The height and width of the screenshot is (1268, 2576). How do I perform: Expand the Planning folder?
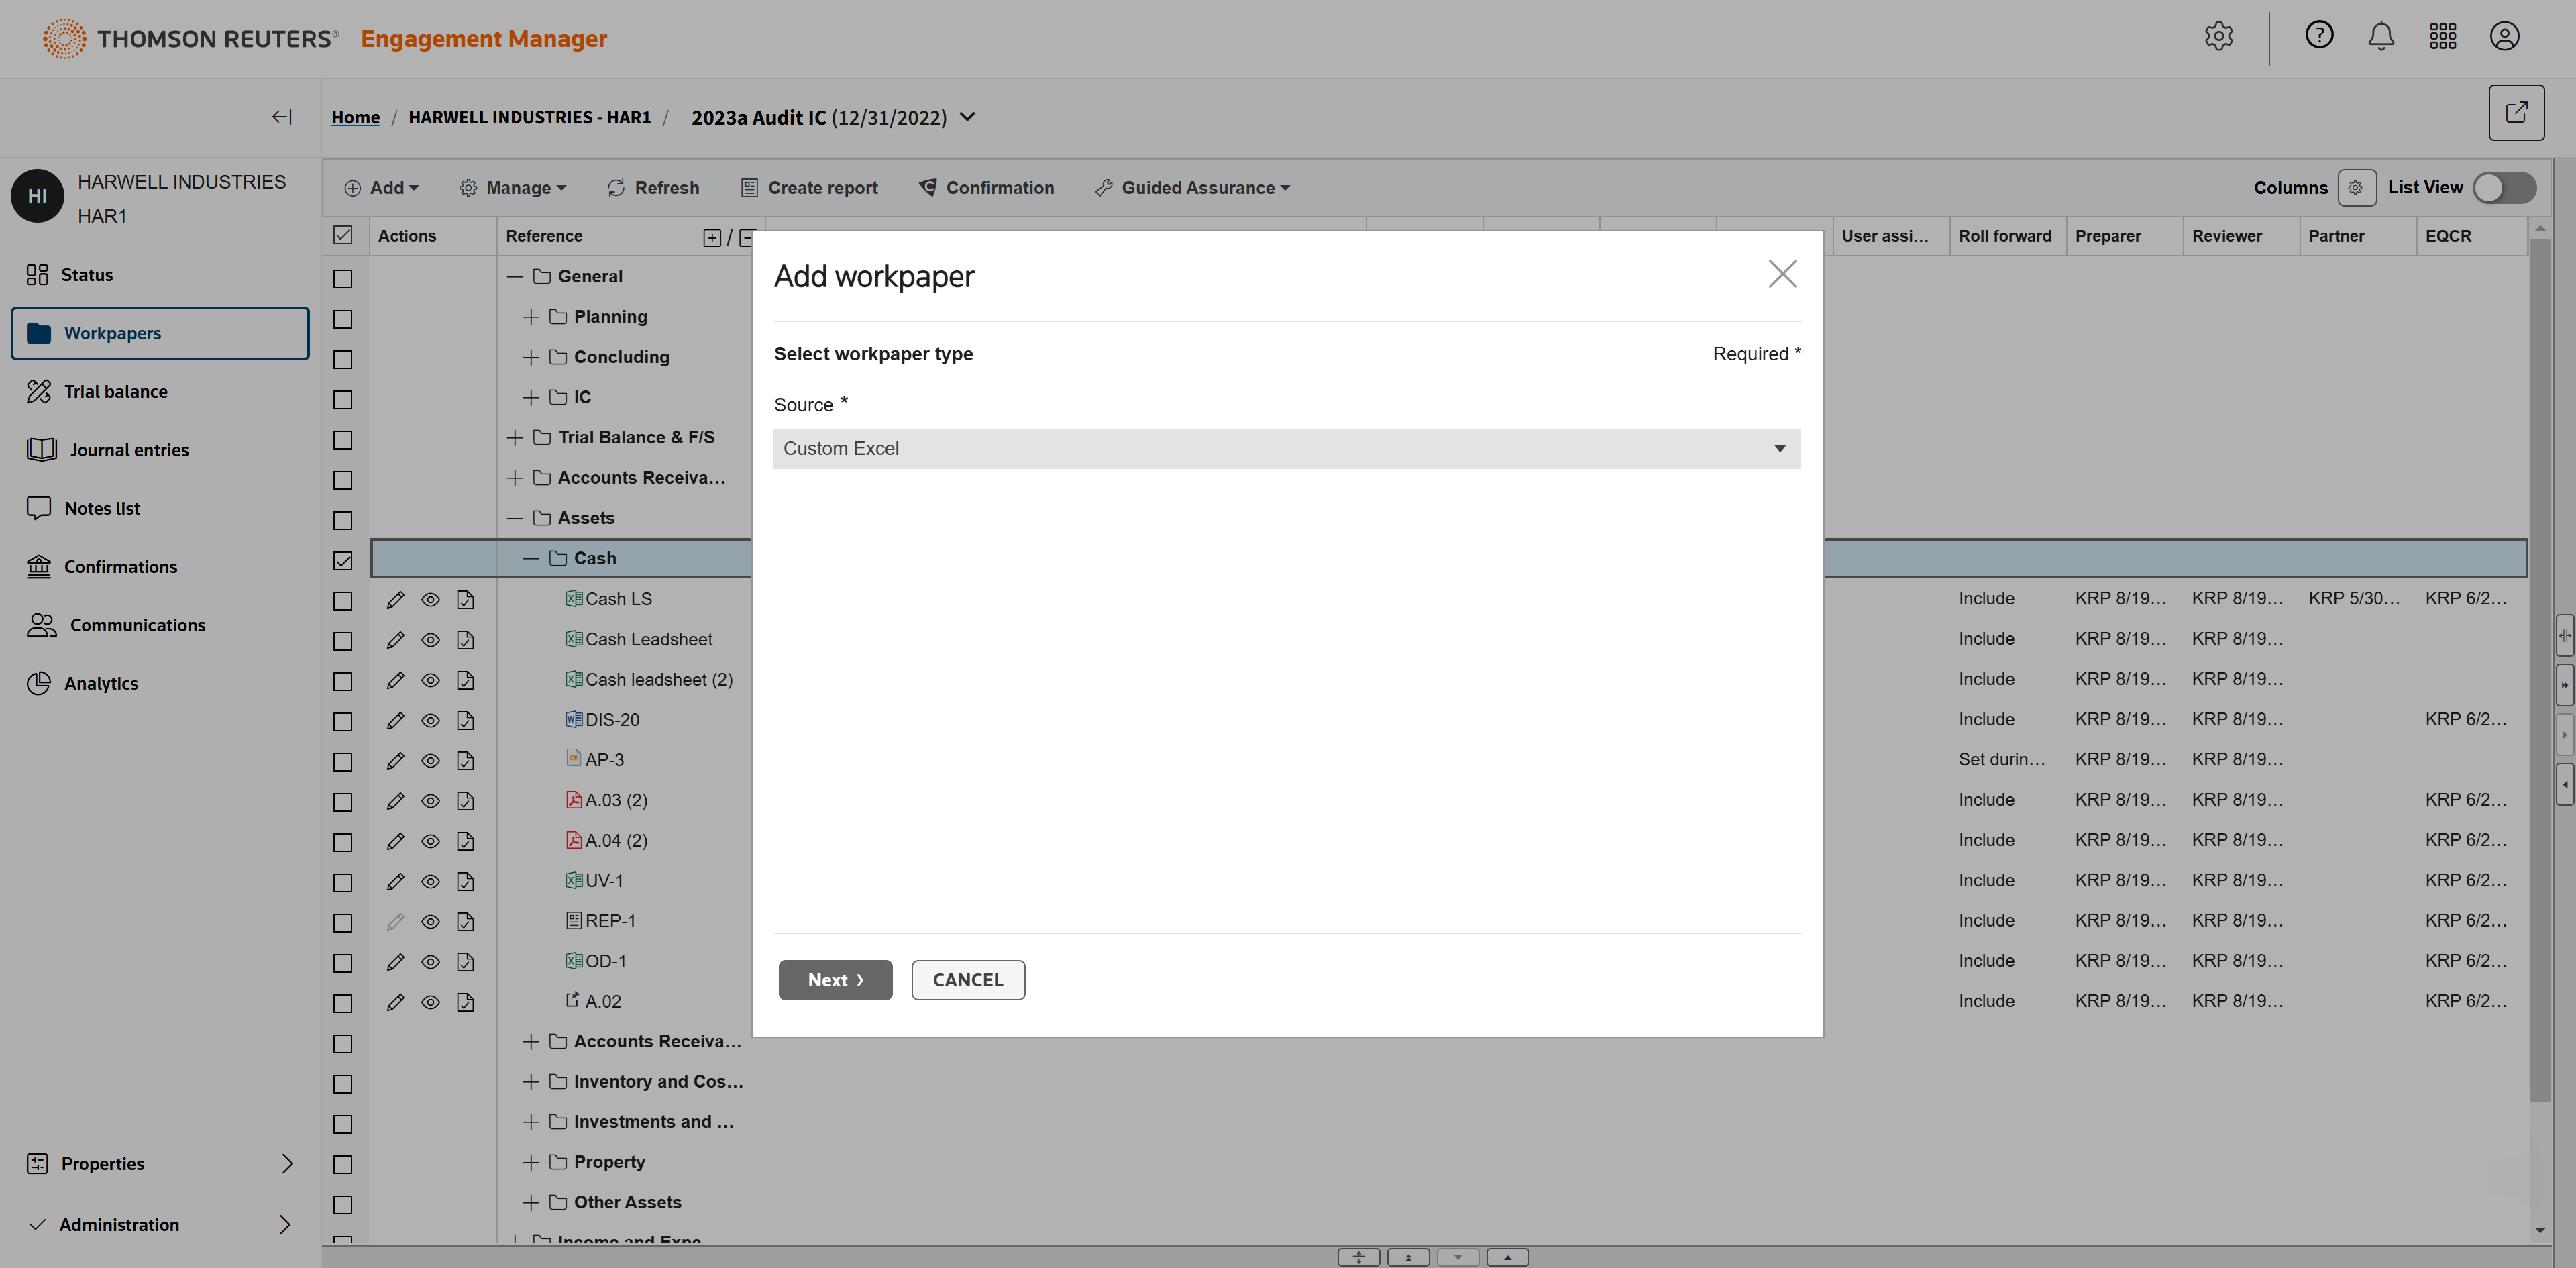531,317
